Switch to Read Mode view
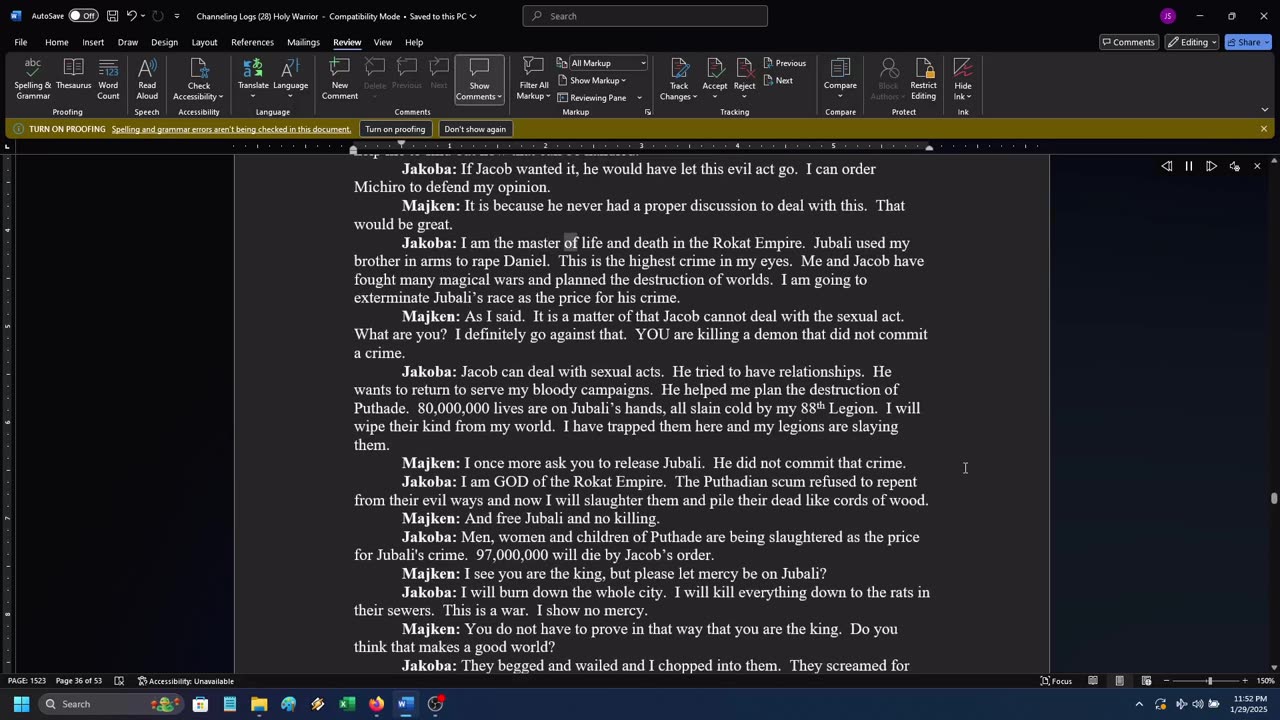This screenshot has height=720, width=1280. coord(1093,681)
